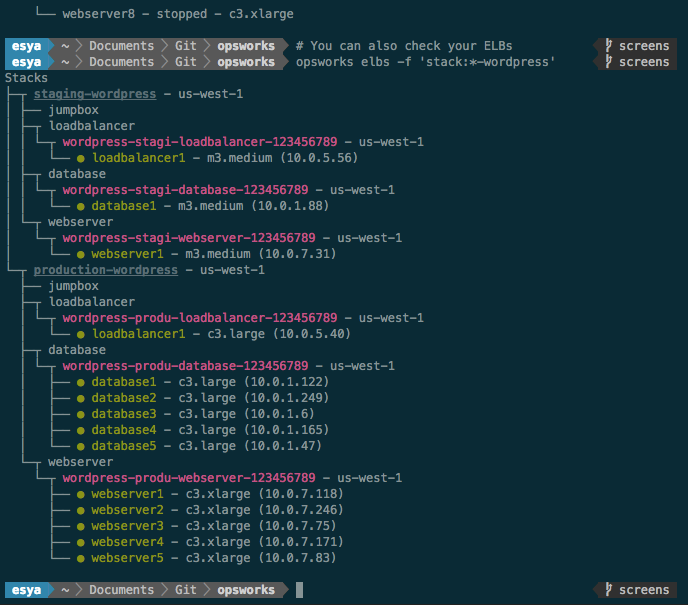Click loadbalancer layer under production-wordpress
Viewport: 688px width, 605px height.
pos(92,302)
